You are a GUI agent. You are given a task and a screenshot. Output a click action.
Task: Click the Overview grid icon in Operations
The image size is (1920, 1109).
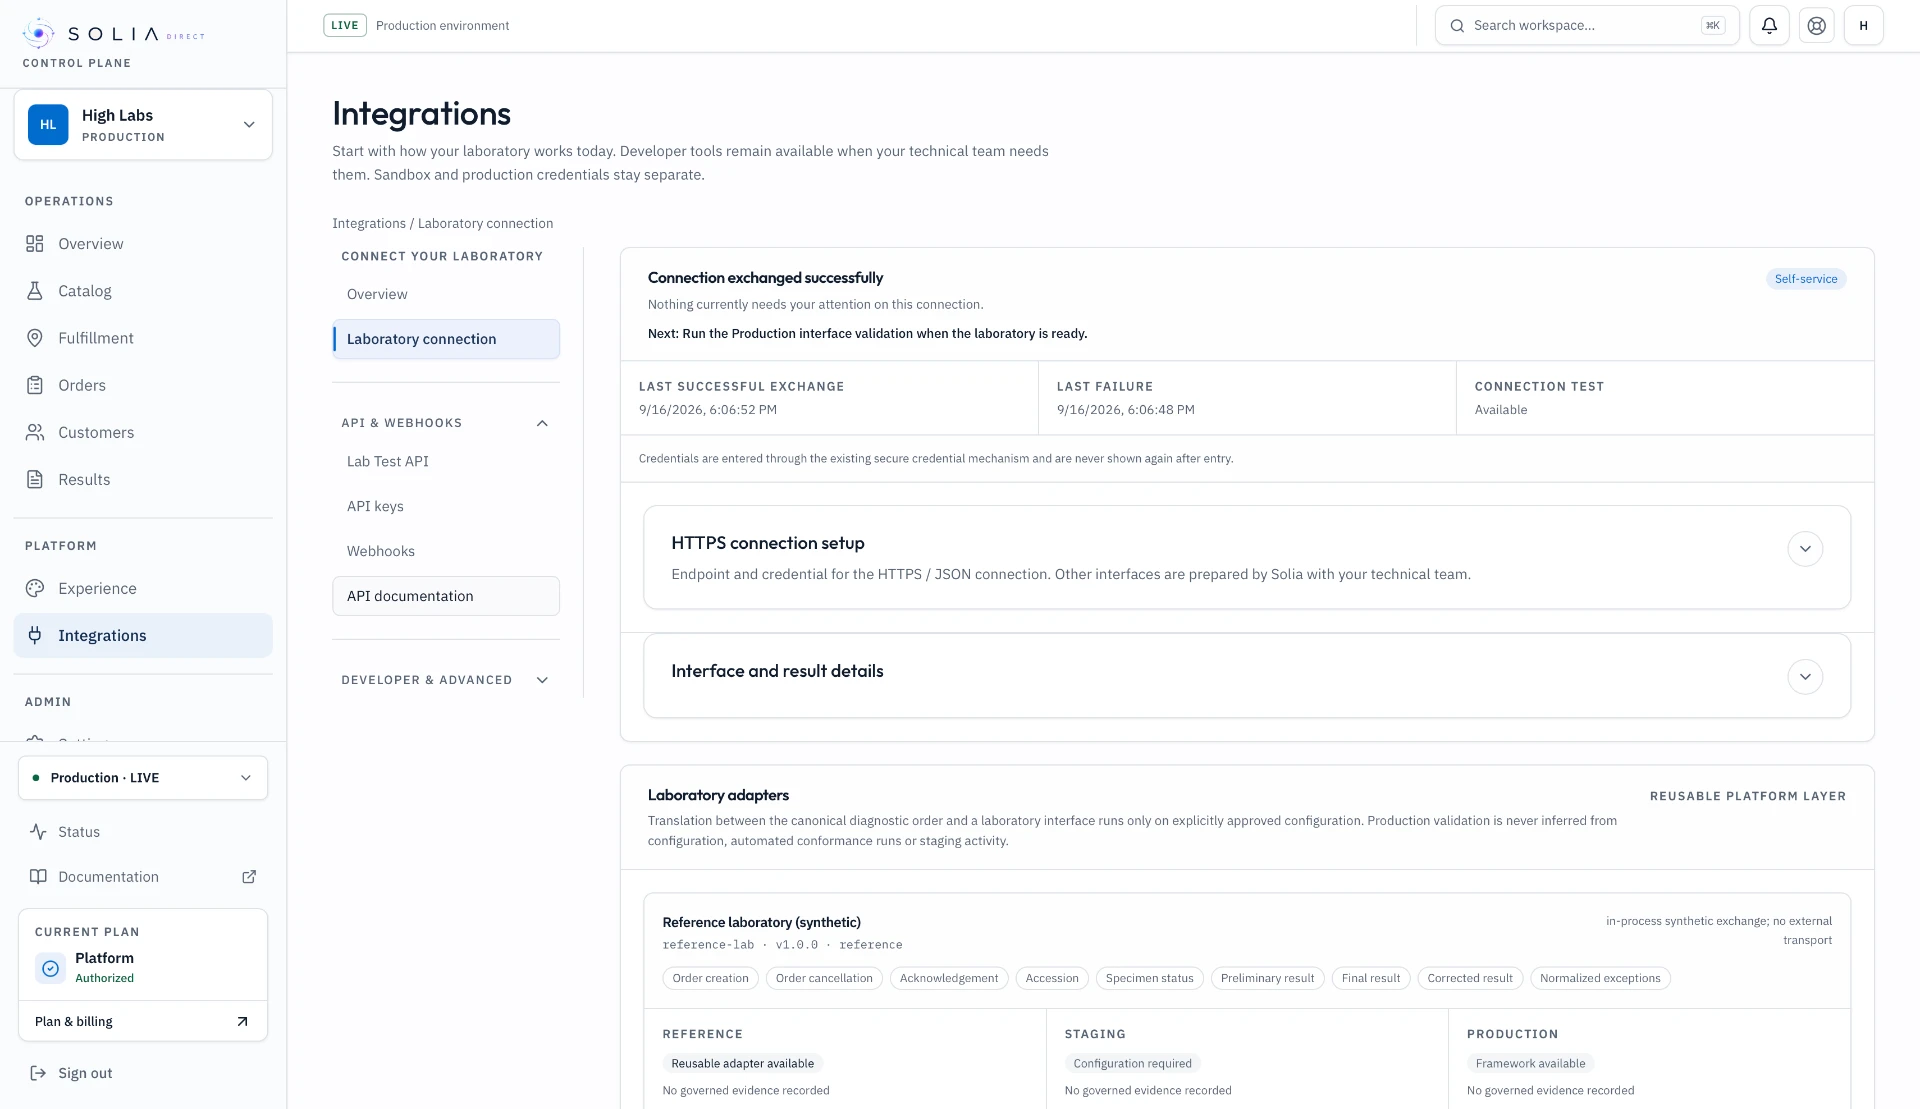pos(35,244)
